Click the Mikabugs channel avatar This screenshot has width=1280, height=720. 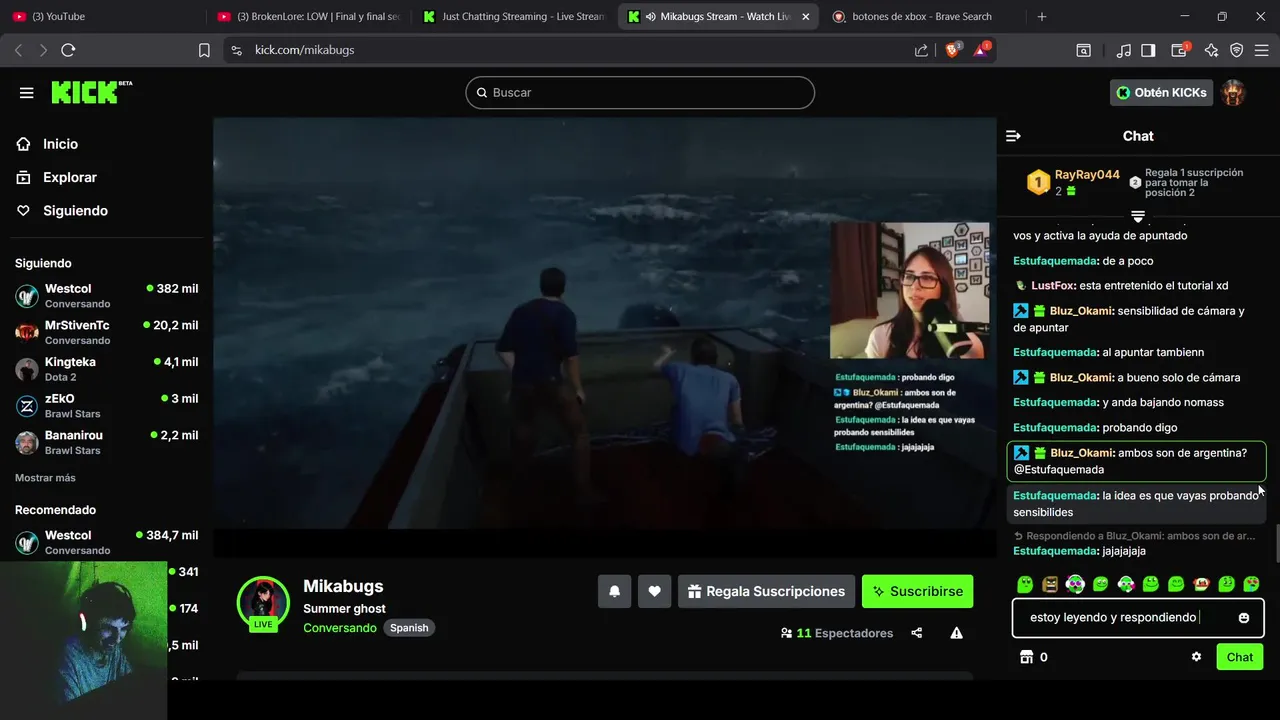pos(263,602)
